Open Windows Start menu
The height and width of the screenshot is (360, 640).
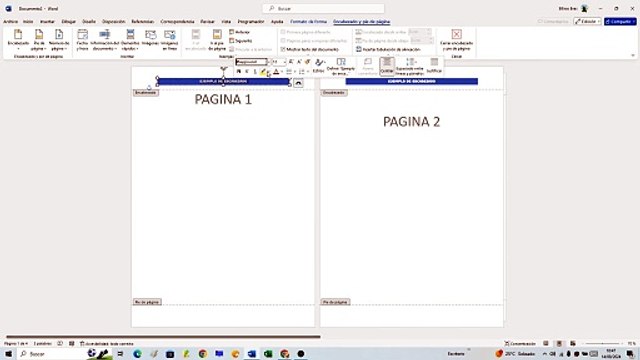click(x=8, y=354)
